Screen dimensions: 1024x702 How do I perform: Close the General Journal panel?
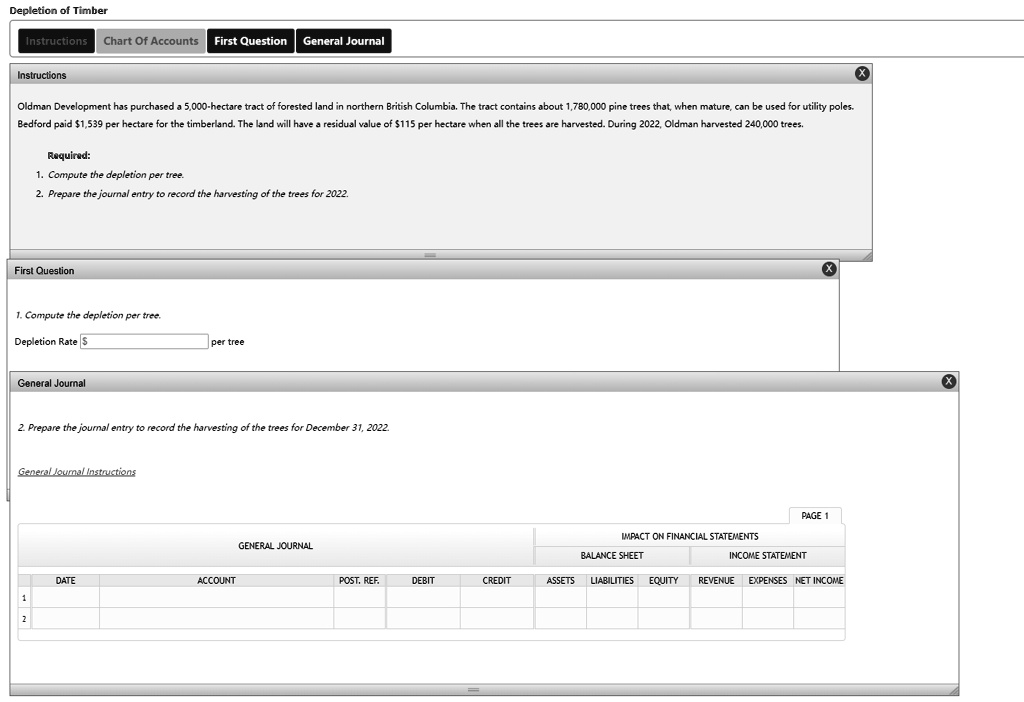948,380
